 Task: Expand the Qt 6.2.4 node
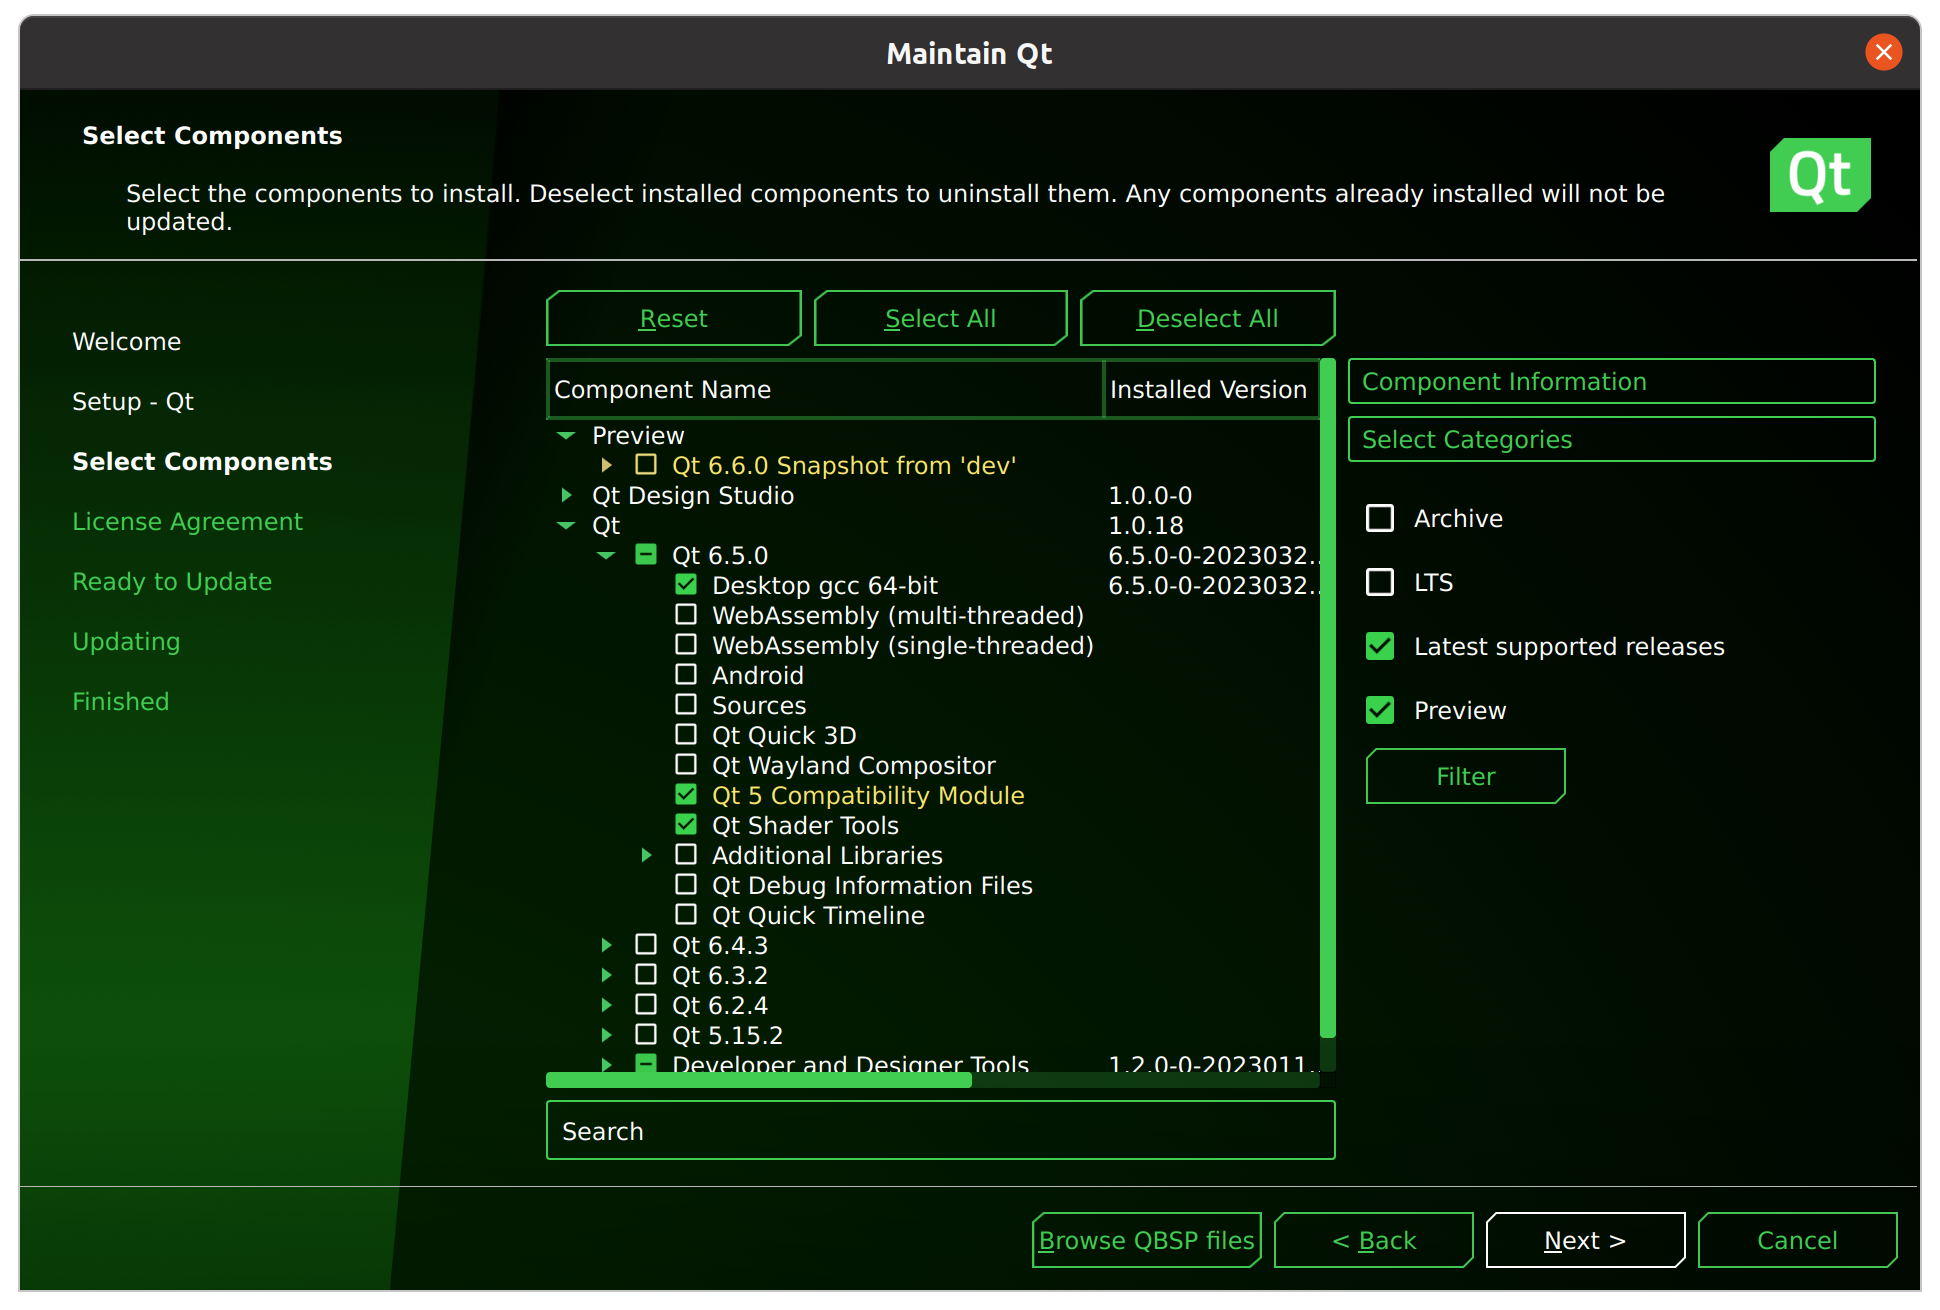coord(606,1005)
